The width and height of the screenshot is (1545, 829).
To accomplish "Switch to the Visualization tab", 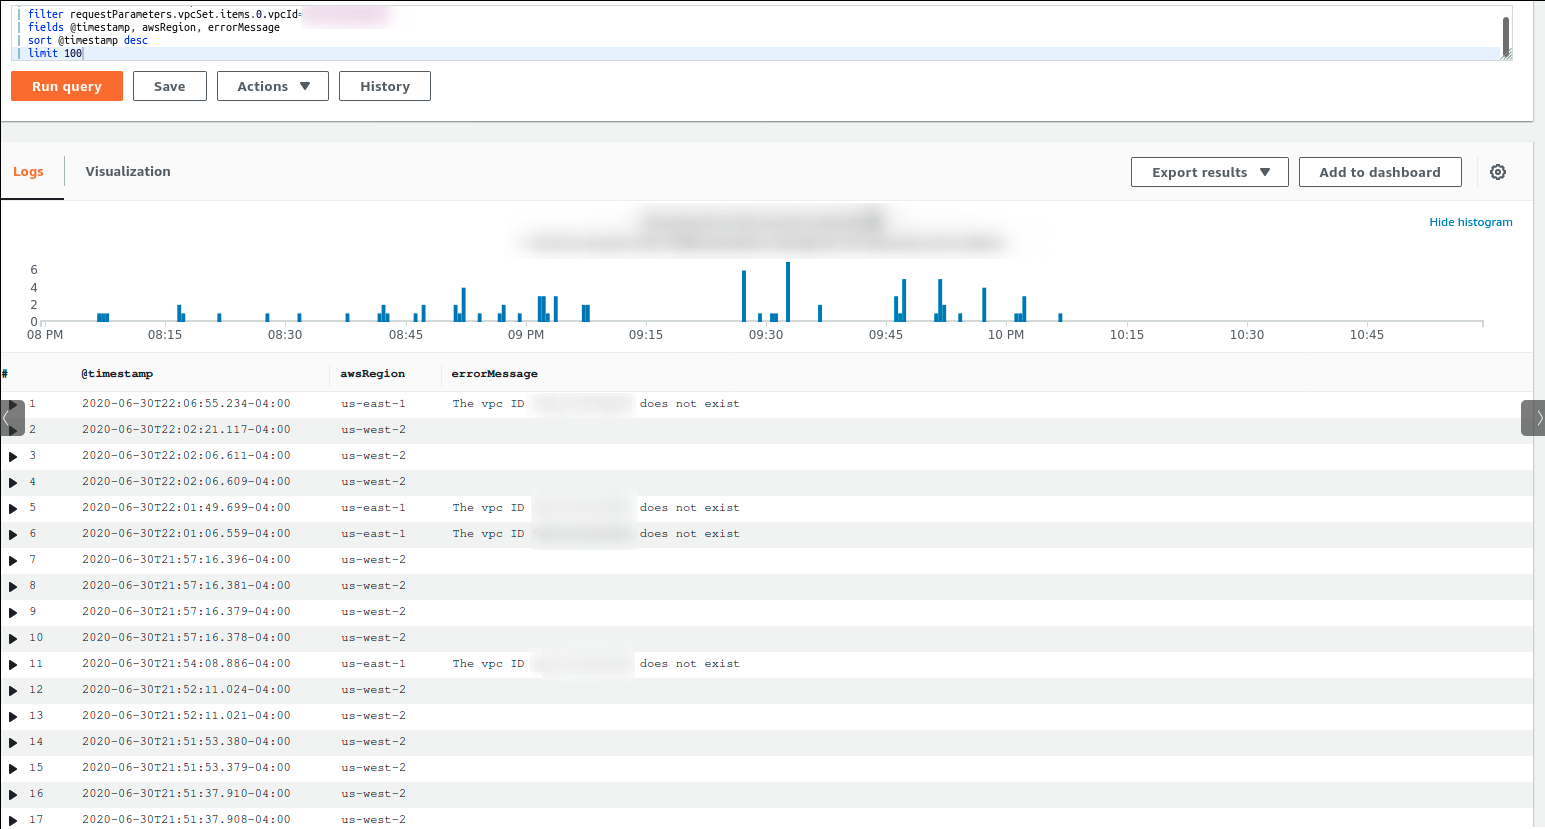I will 127,171.
